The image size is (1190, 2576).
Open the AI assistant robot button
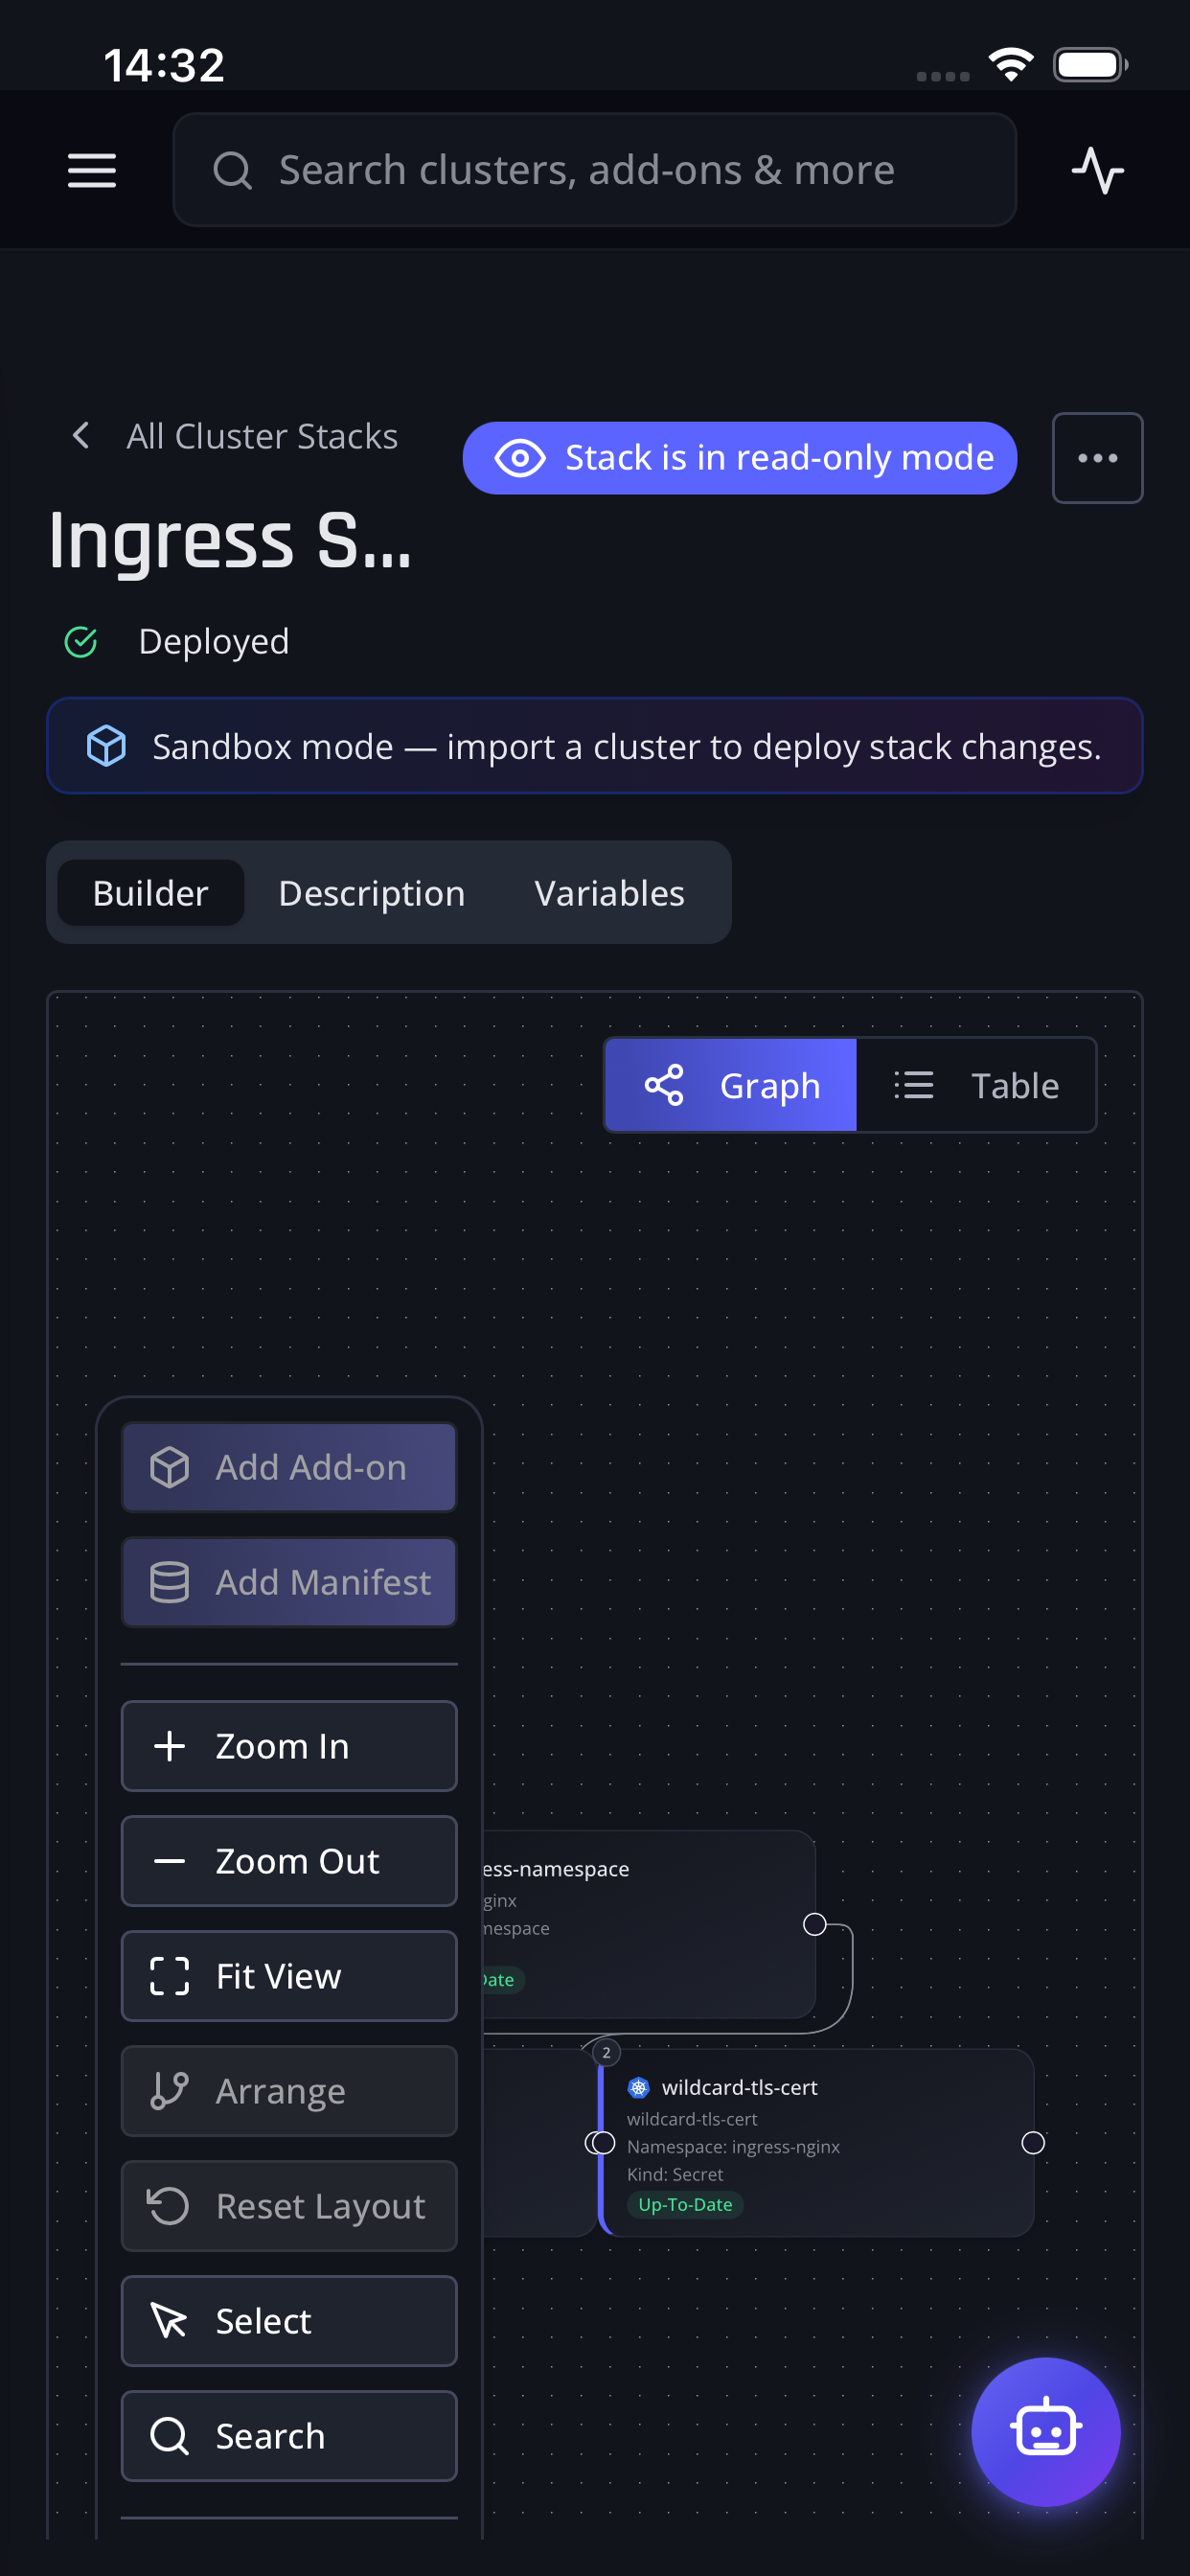pos(1045,2431)
